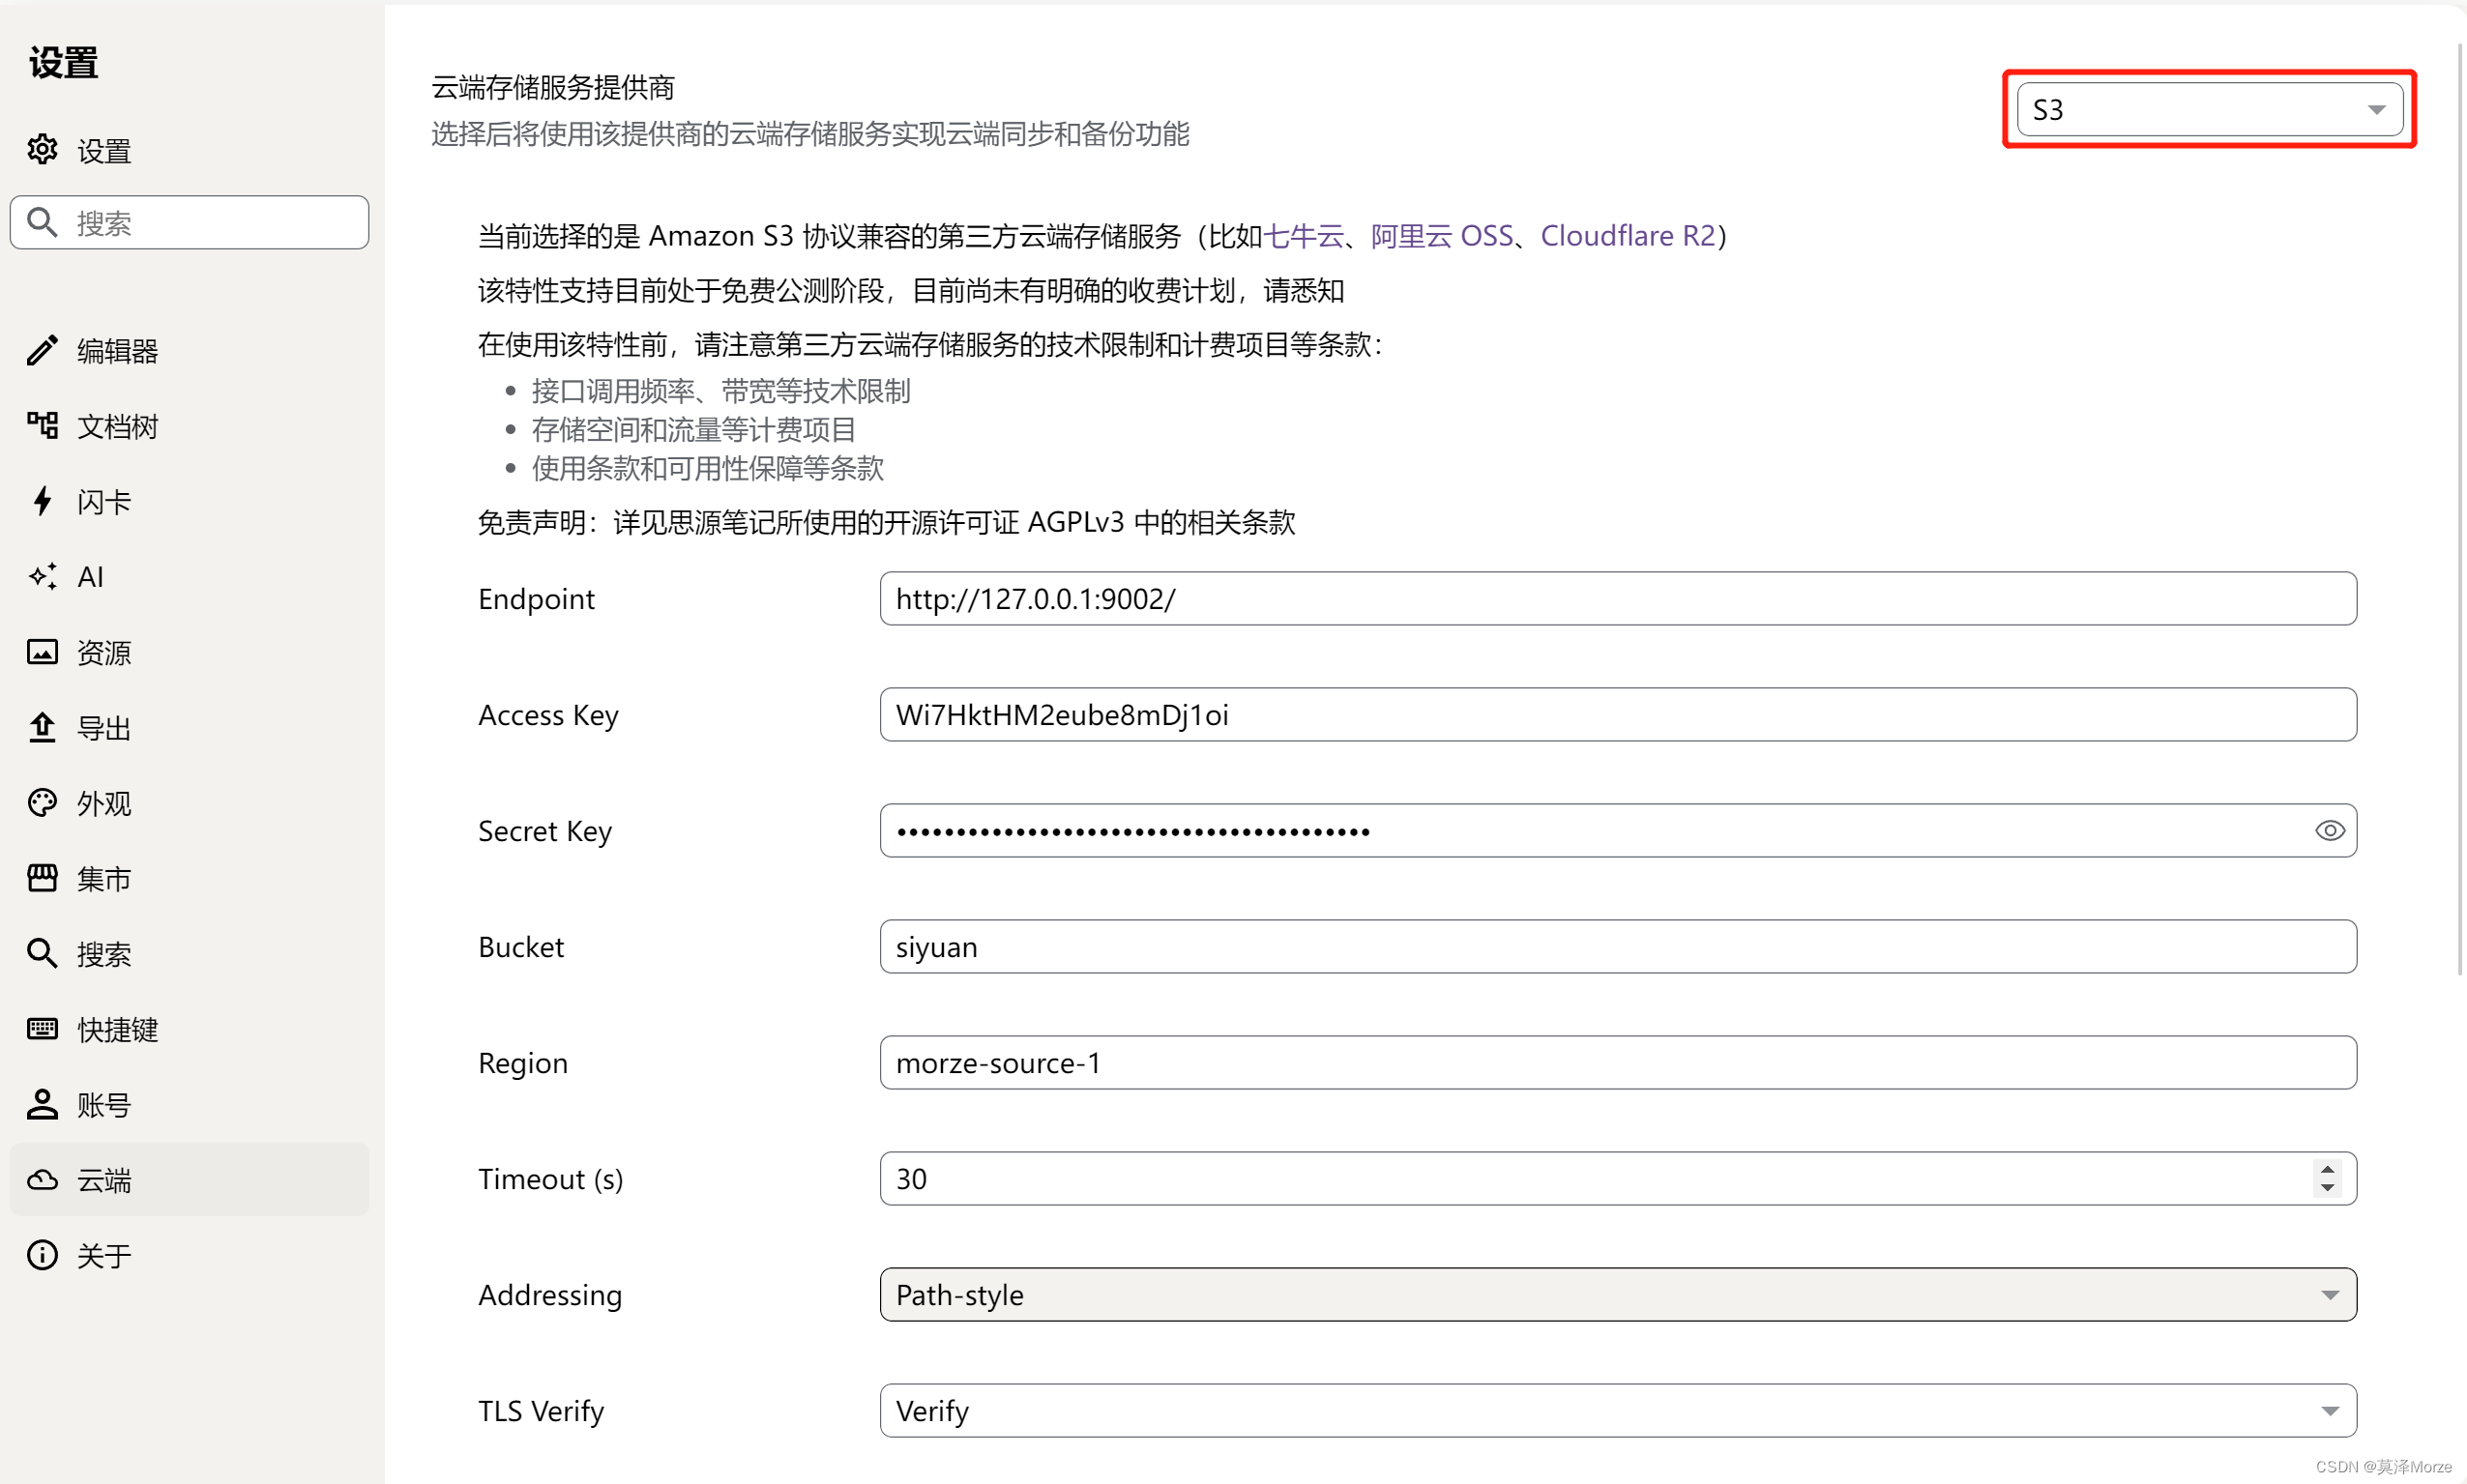The width and height of the screenshot is (2467, 1484).
Task: Open the 外观 palette icon
Action: tap(42, 803)
